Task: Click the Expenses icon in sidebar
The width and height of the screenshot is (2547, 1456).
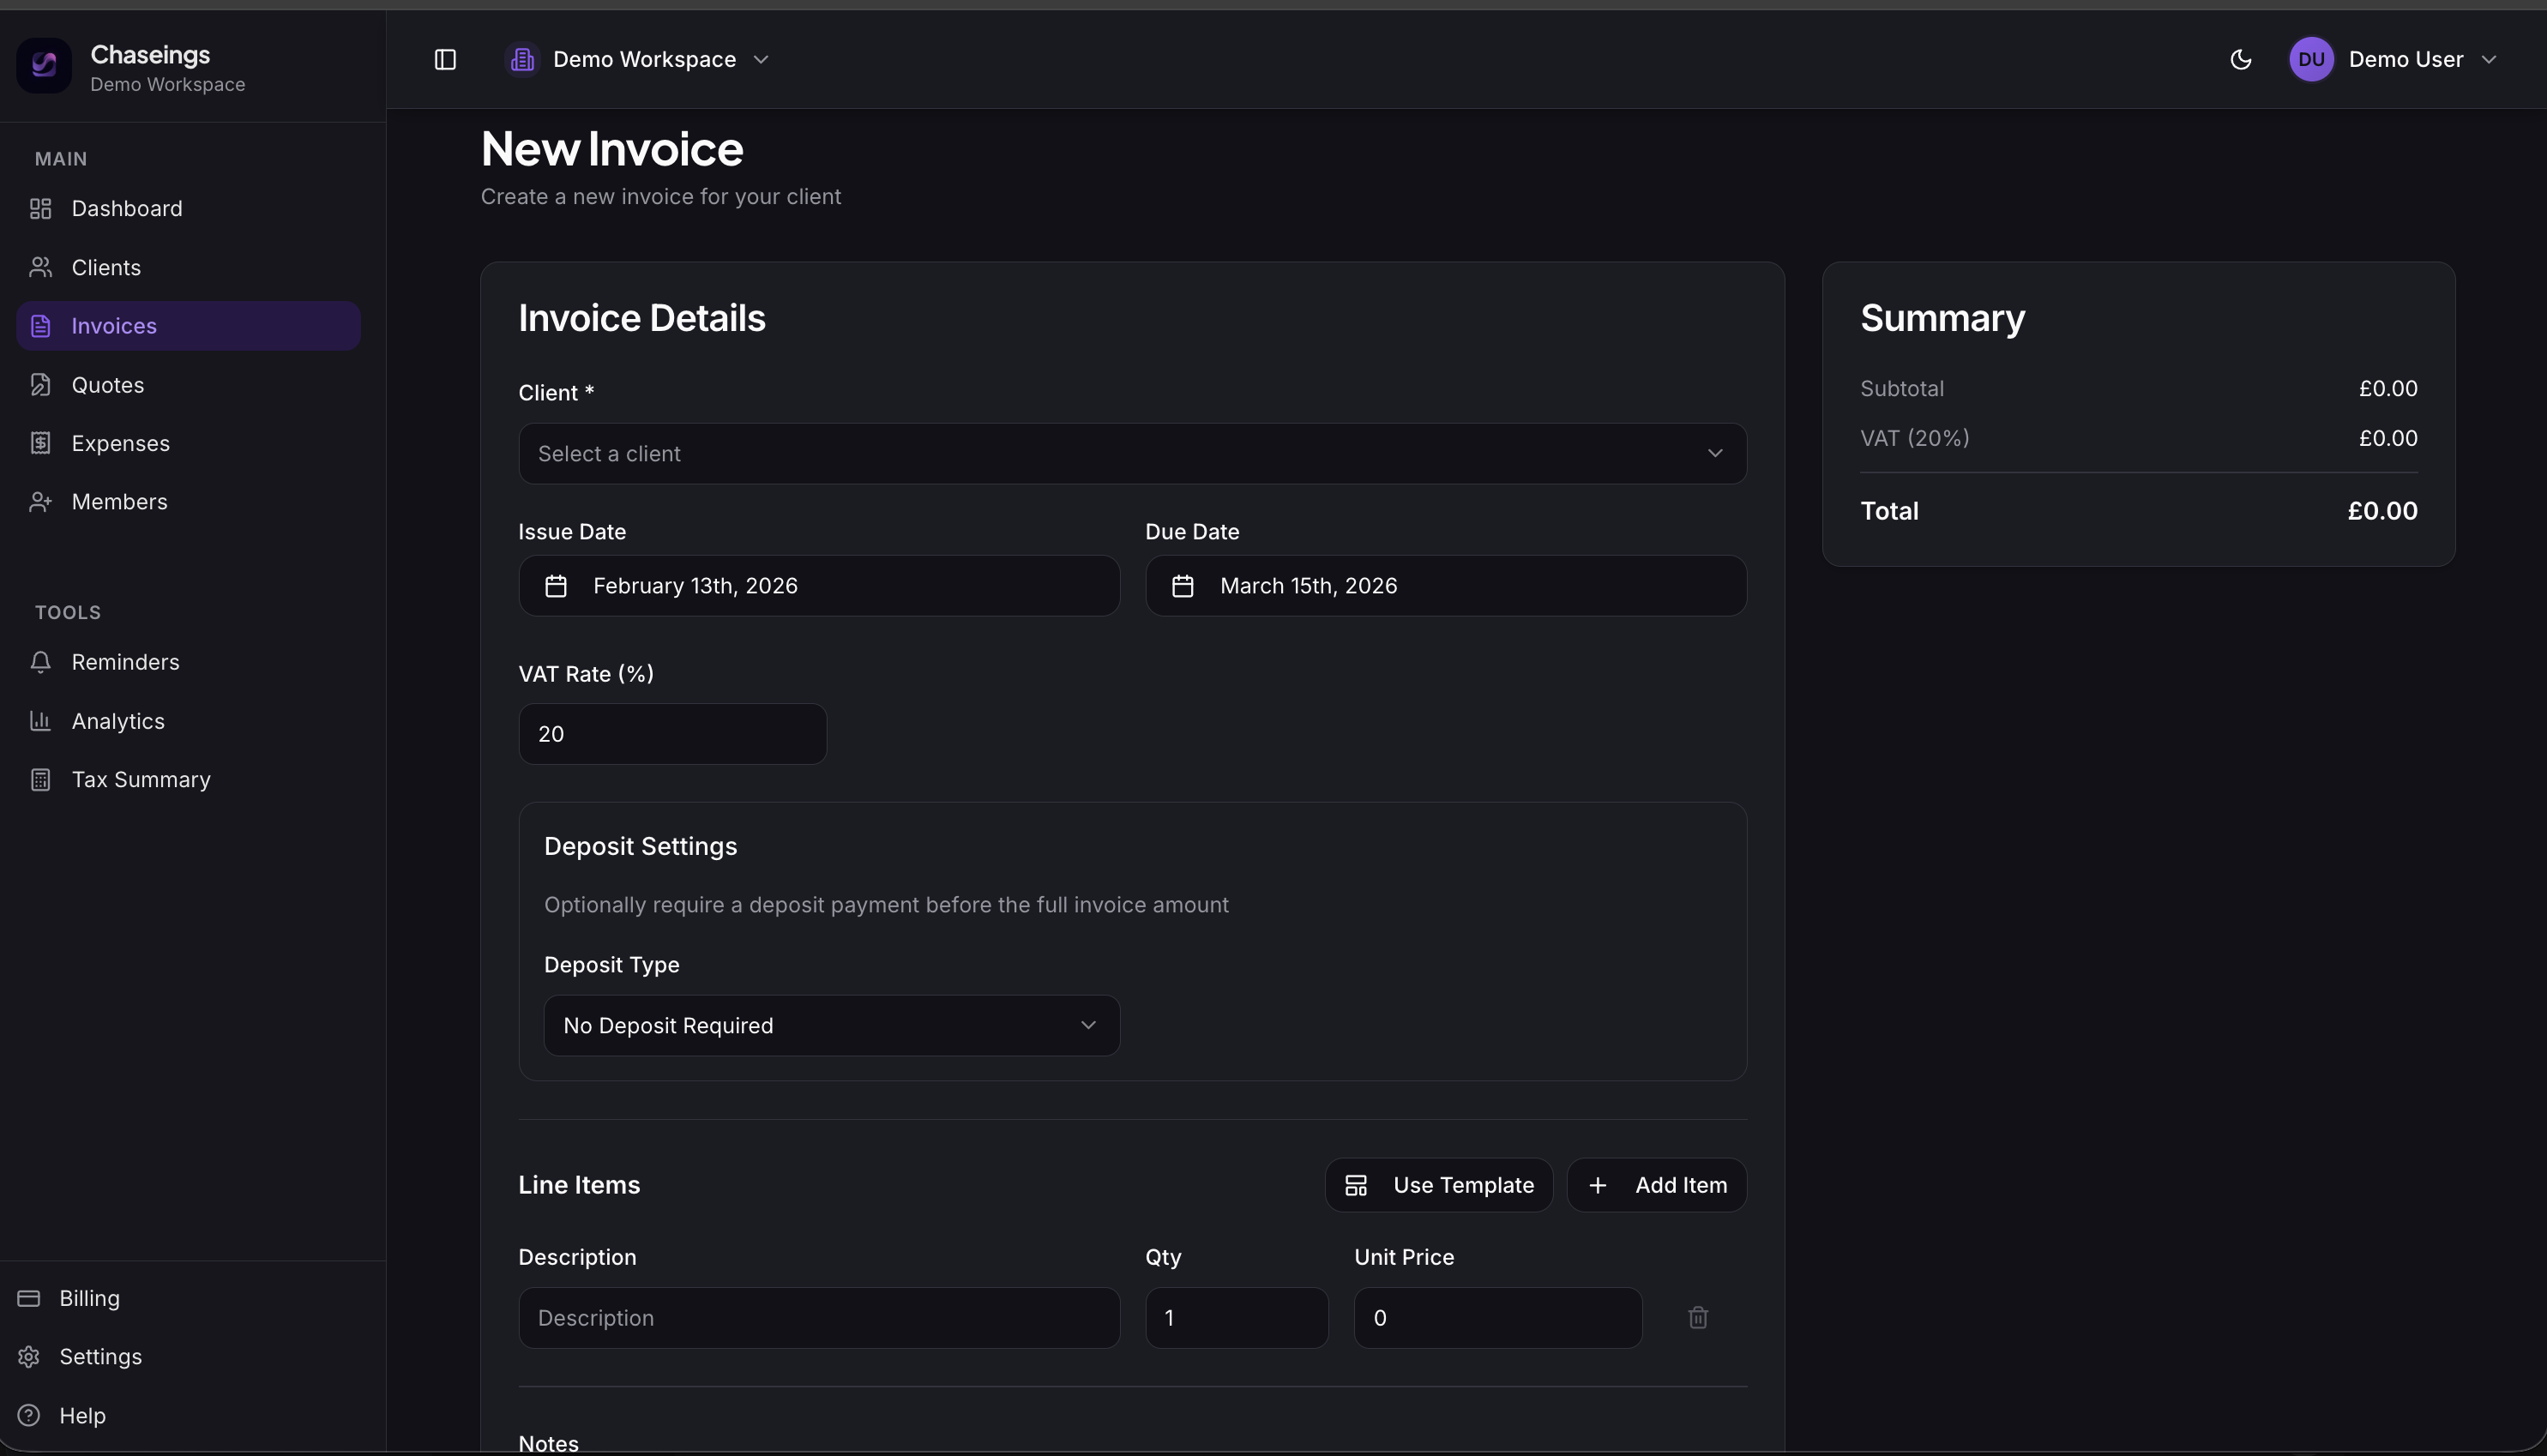Action: tap(40, 443)
